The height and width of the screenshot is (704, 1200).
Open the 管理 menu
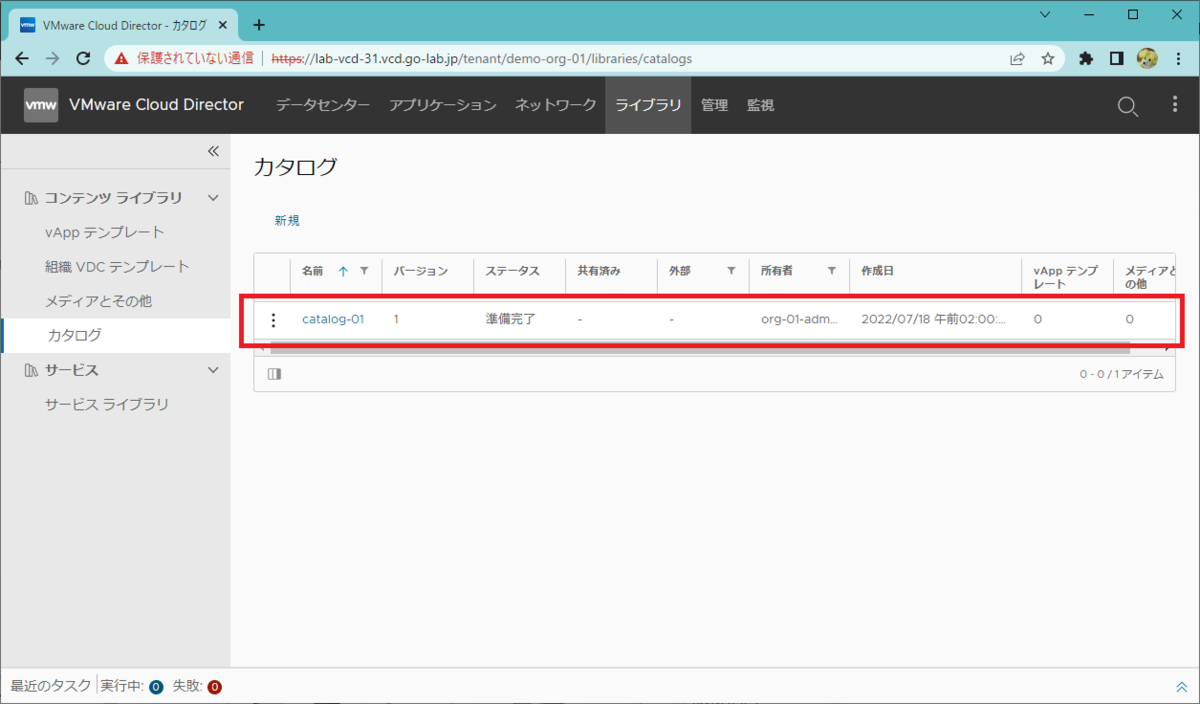pyautogui.click(x=714, y=105)
